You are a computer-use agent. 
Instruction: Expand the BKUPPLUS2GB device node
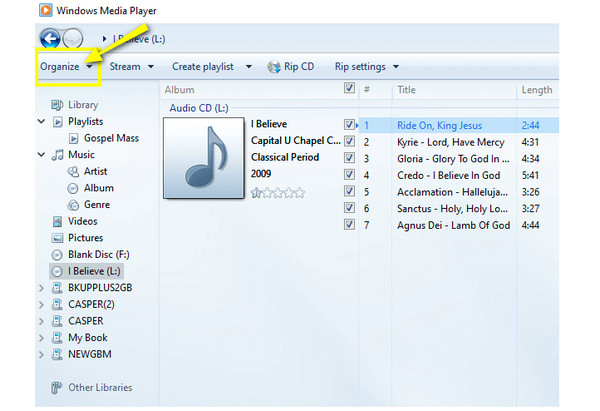coord(41,288)
